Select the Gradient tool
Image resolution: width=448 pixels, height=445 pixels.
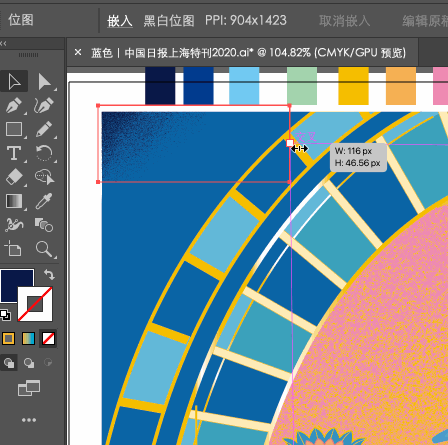coord(14,201)
